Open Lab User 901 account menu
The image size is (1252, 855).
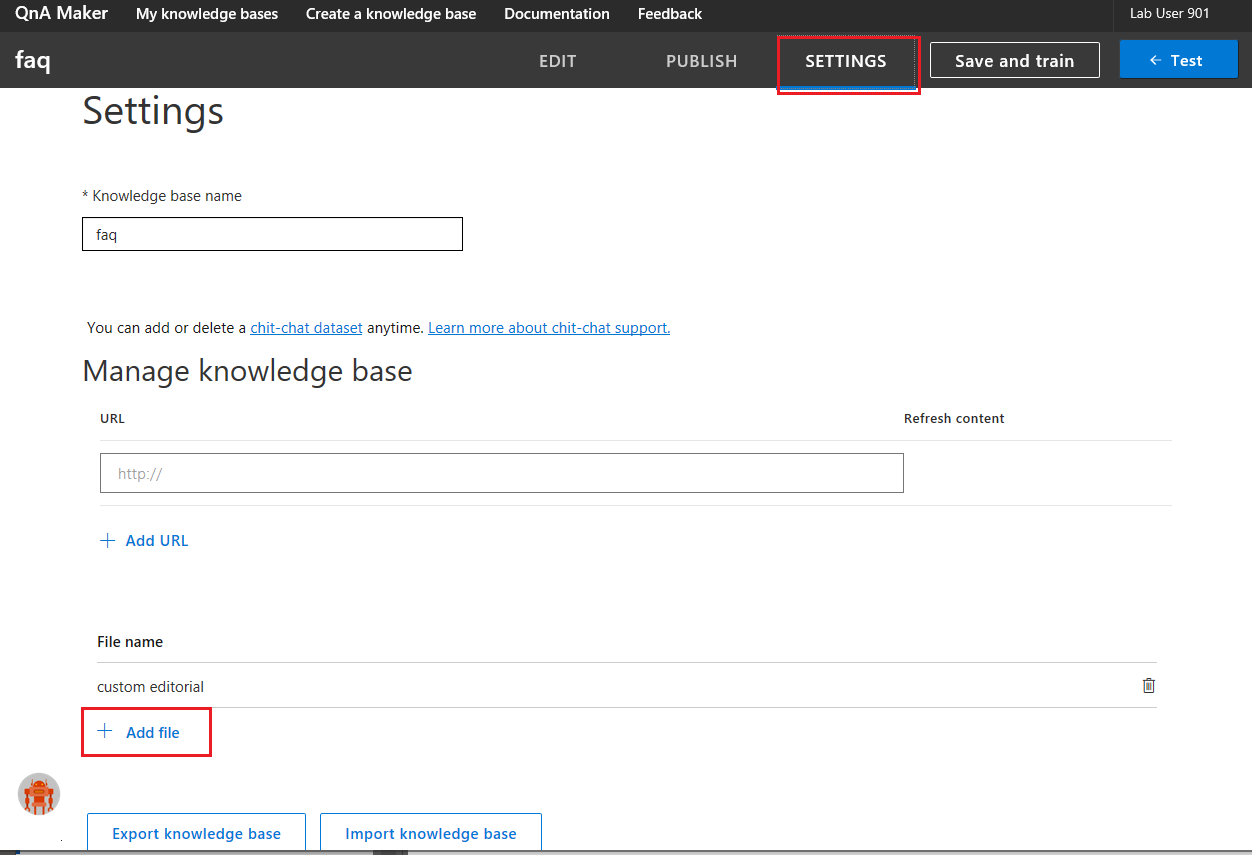click(1170, 14)
